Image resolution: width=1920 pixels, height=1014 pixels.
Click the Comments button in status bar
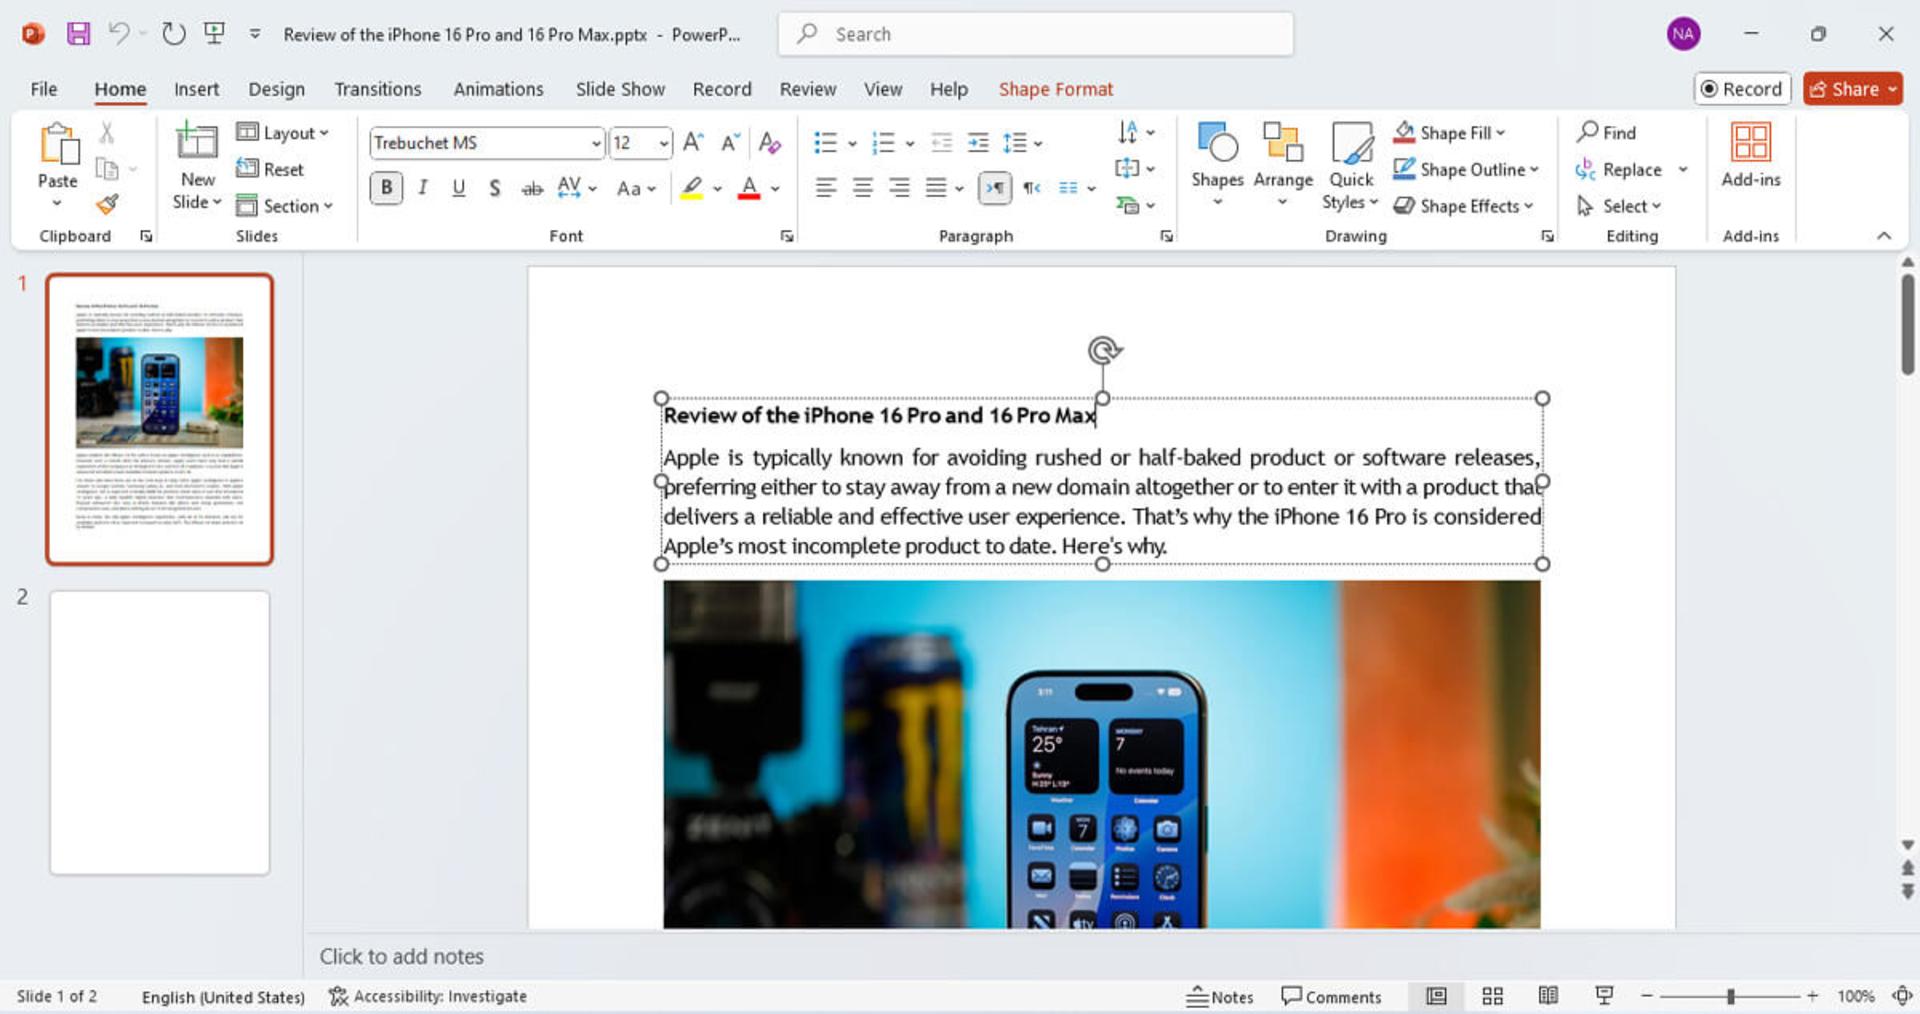click(x=1331, y=996)
